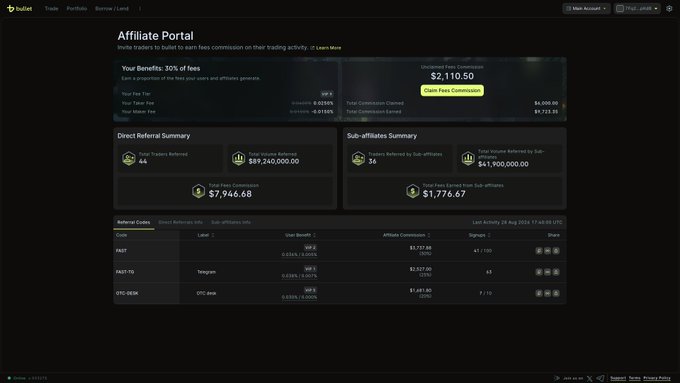The image size is (680, 383).
Task: Open the Trade menu
Action: [51, 8]
